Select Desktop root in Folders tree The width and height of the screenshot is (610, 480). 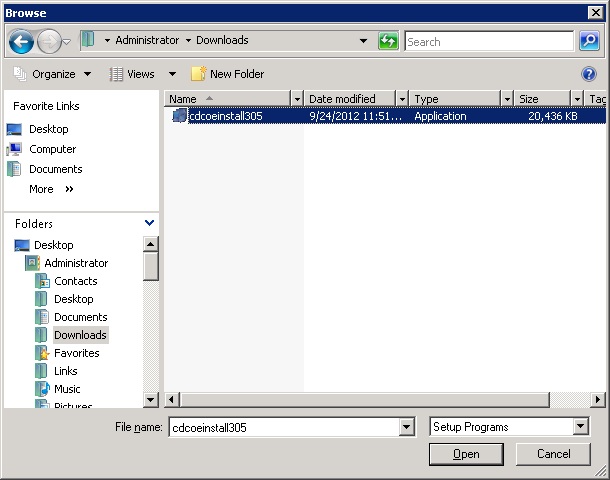click(x=44, y=245)
